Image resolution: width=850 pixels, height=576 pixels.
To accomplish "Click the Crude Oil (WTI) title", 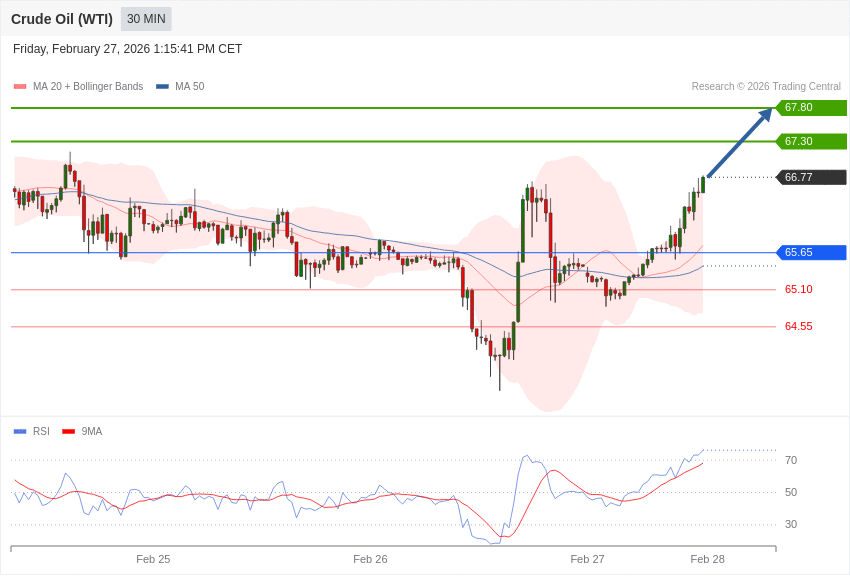I will 62,19.
